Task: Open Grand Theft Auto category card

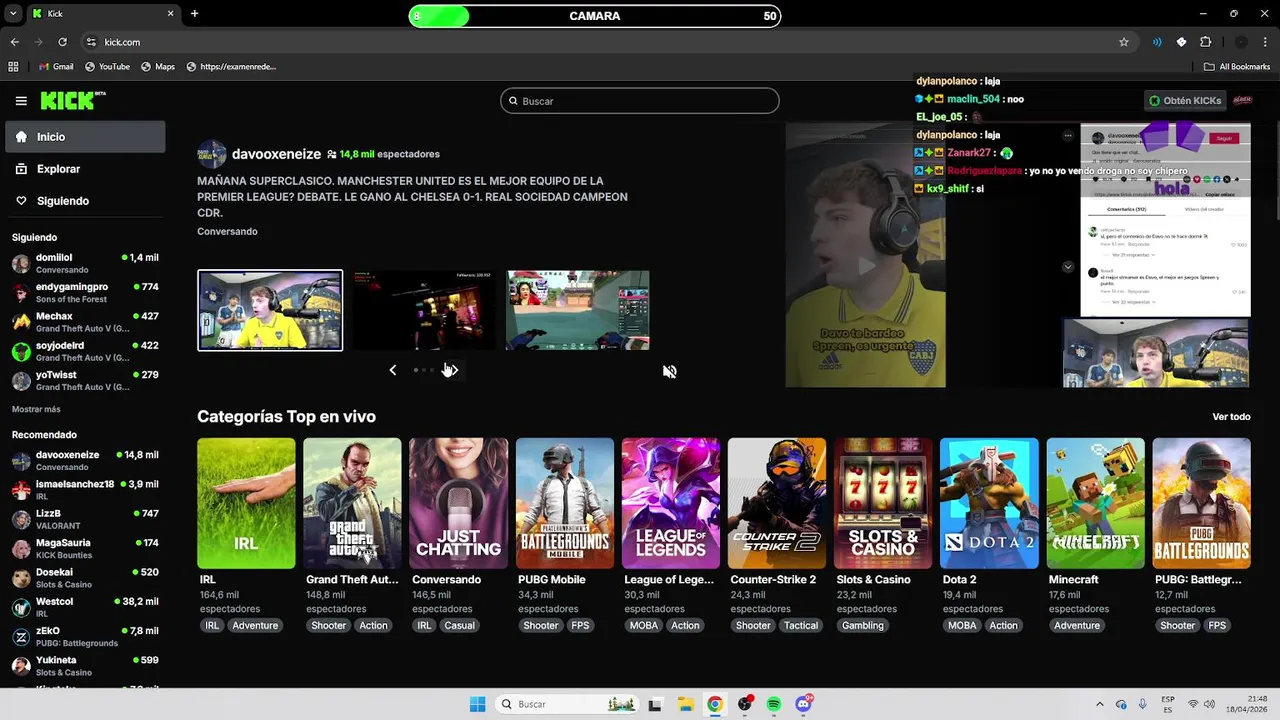Action: click(352, 503)
